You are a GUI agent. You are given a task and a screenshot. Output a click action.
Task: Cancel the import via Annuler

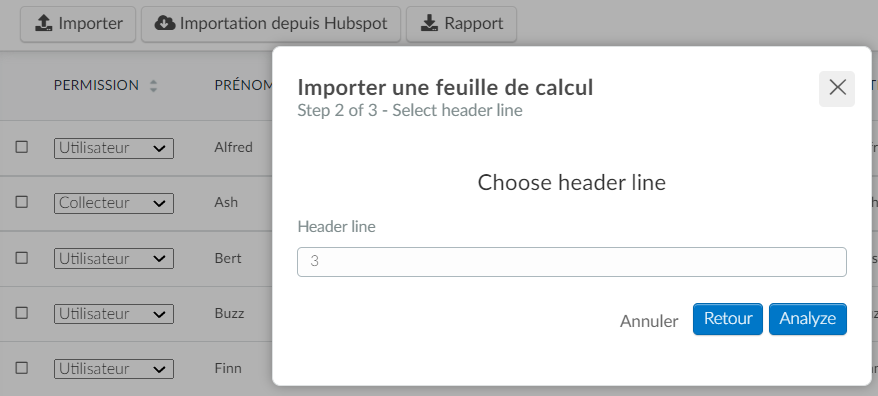pos(648,321)
